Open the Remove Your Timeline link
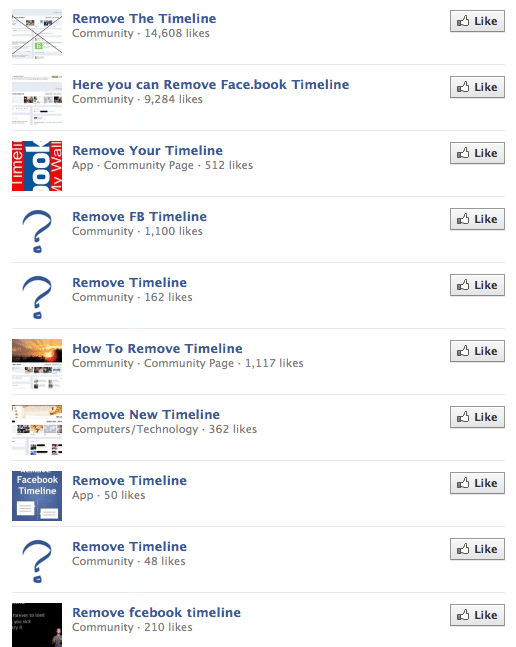The width and height of the screenshot is (516, 647). click(x=147, y=151)
